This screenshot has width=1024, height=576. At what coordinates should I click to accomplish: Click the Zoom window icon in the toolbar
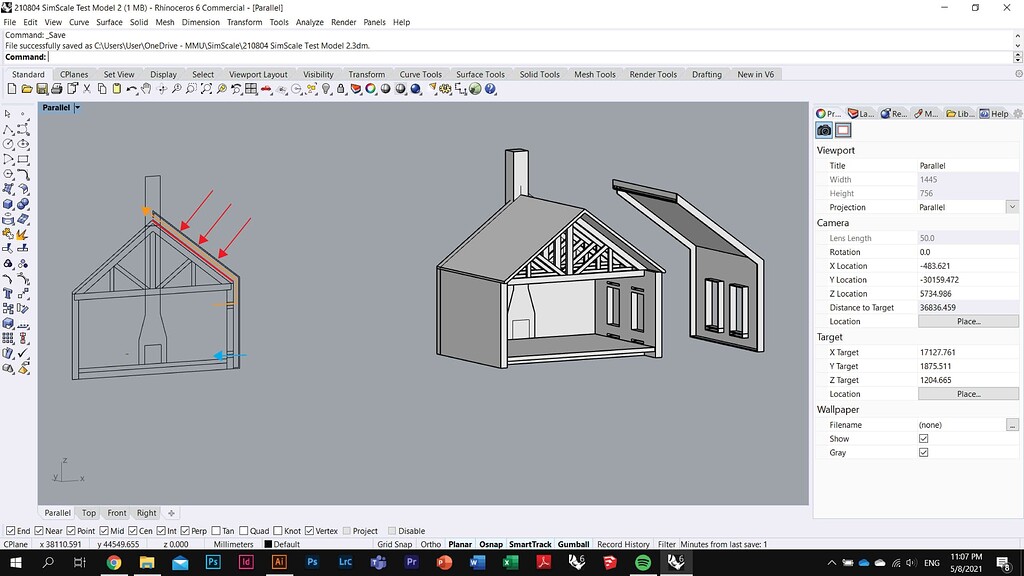coord(191,89)
